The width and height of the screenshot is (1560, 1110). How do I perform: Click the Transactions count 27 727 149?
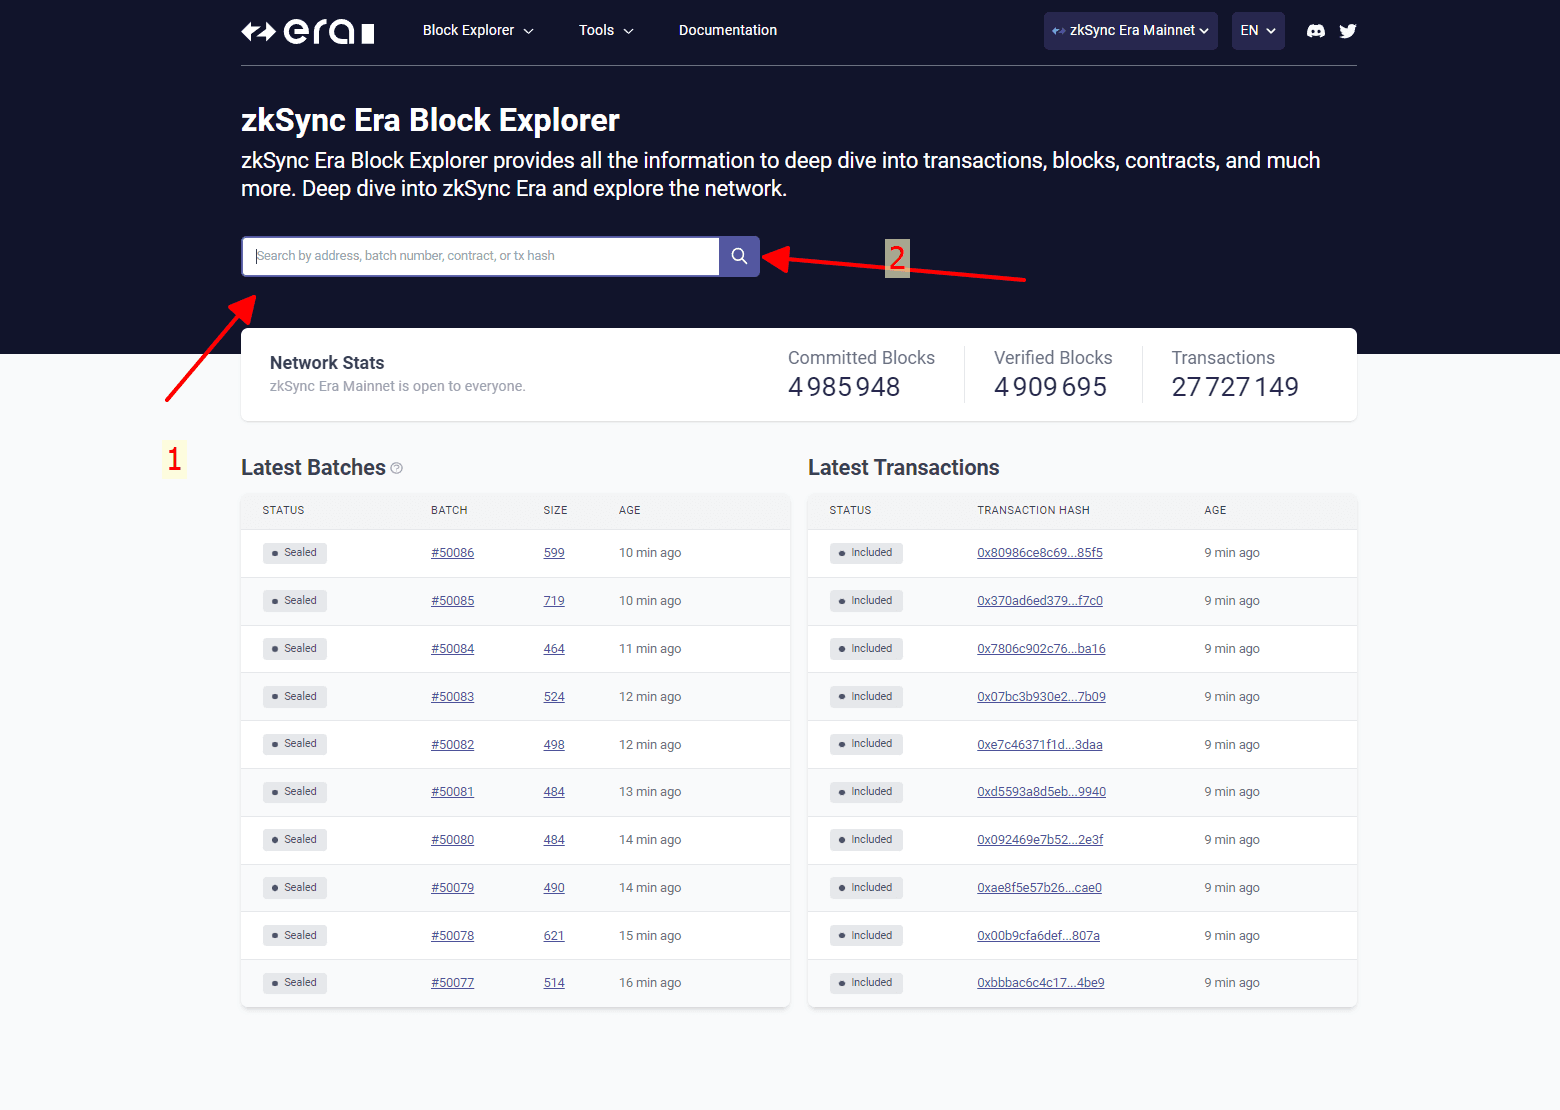click(x=1235, y=387)
